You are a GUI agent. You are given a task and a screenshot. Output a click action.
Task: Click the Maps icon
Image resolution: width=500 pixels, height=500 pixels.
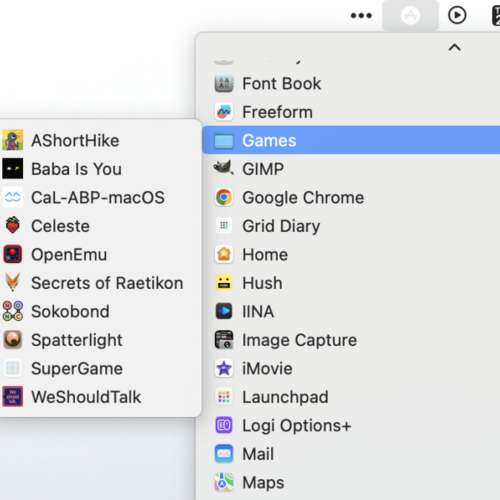(x=224, y=482)
